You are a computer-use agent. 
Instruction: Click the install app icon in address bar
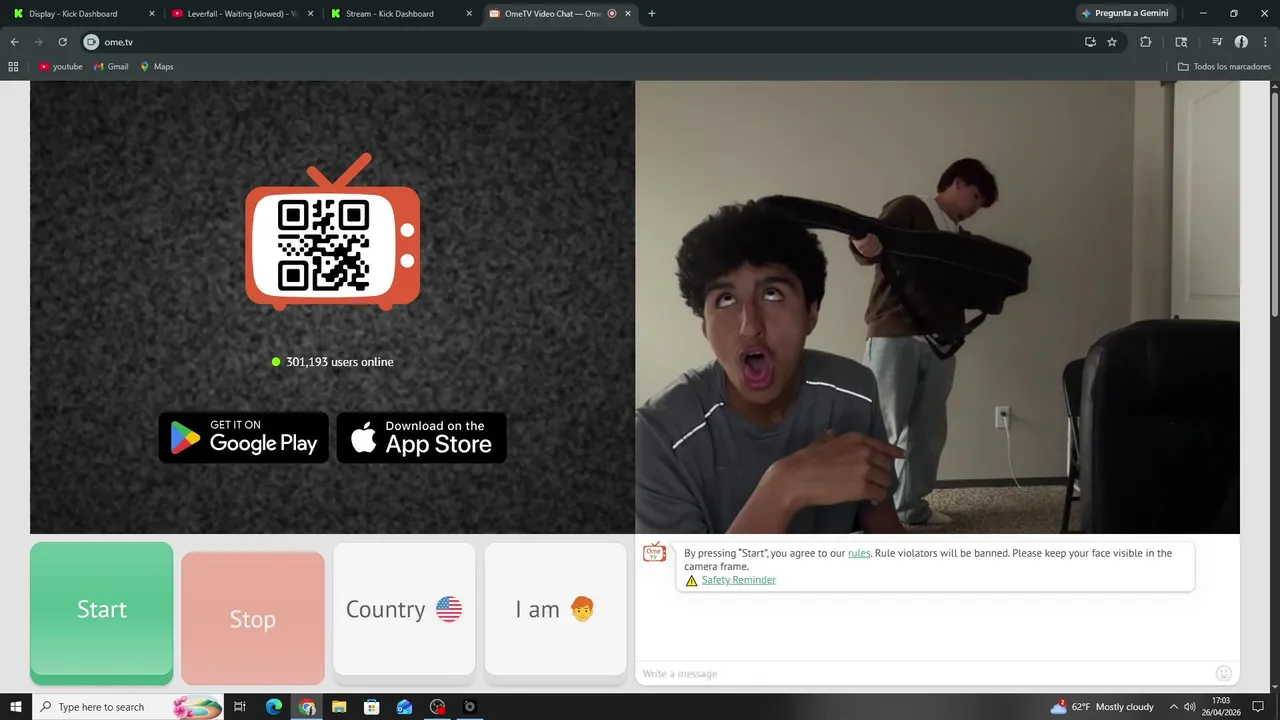[1090, 42]
